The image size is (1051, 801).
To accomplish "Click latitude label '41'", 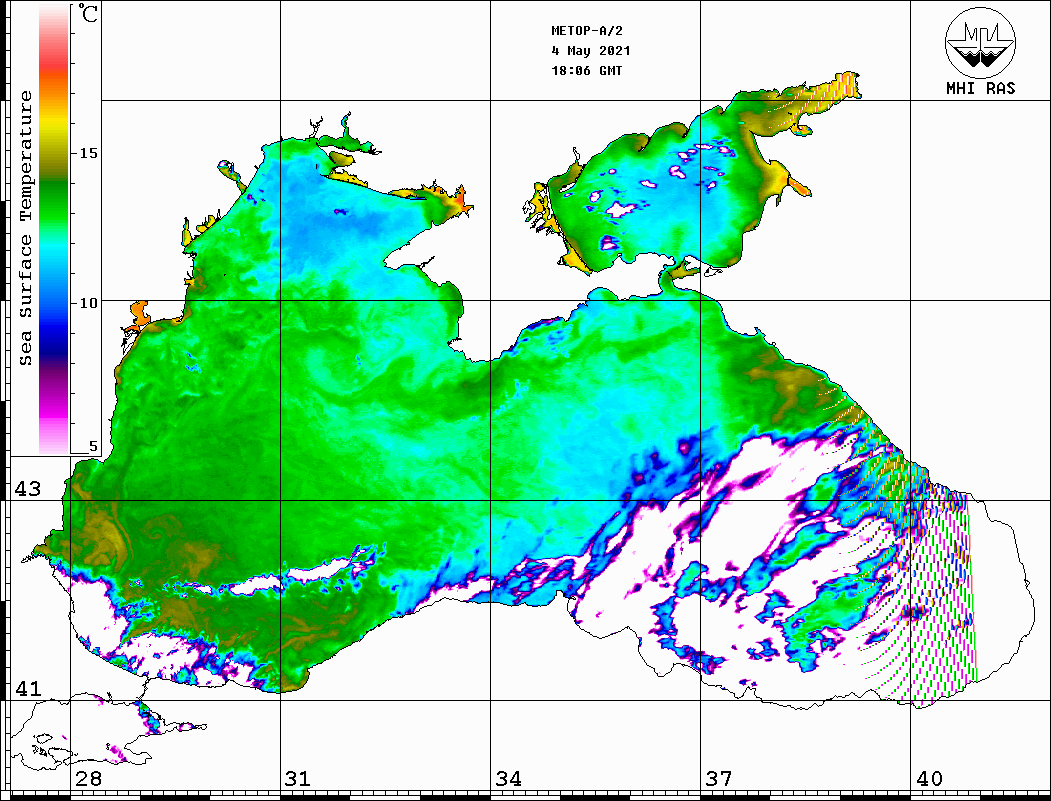I will tap(28, 688).
